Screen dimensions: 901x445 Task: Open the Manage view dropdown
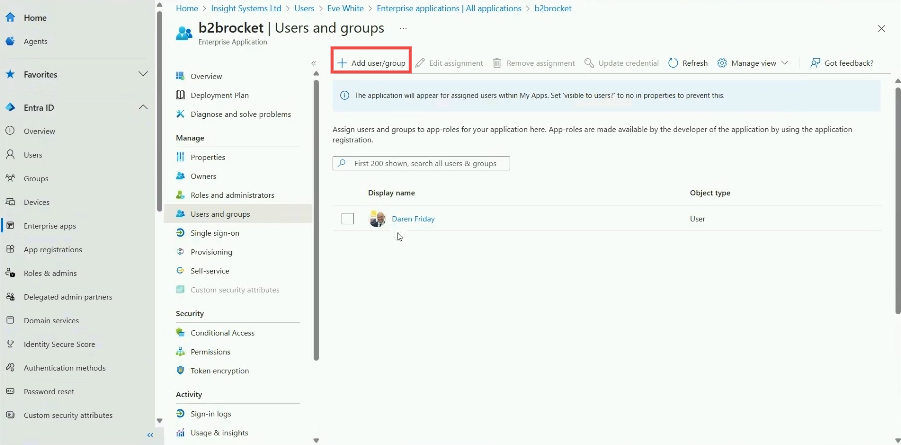[753, 63]
